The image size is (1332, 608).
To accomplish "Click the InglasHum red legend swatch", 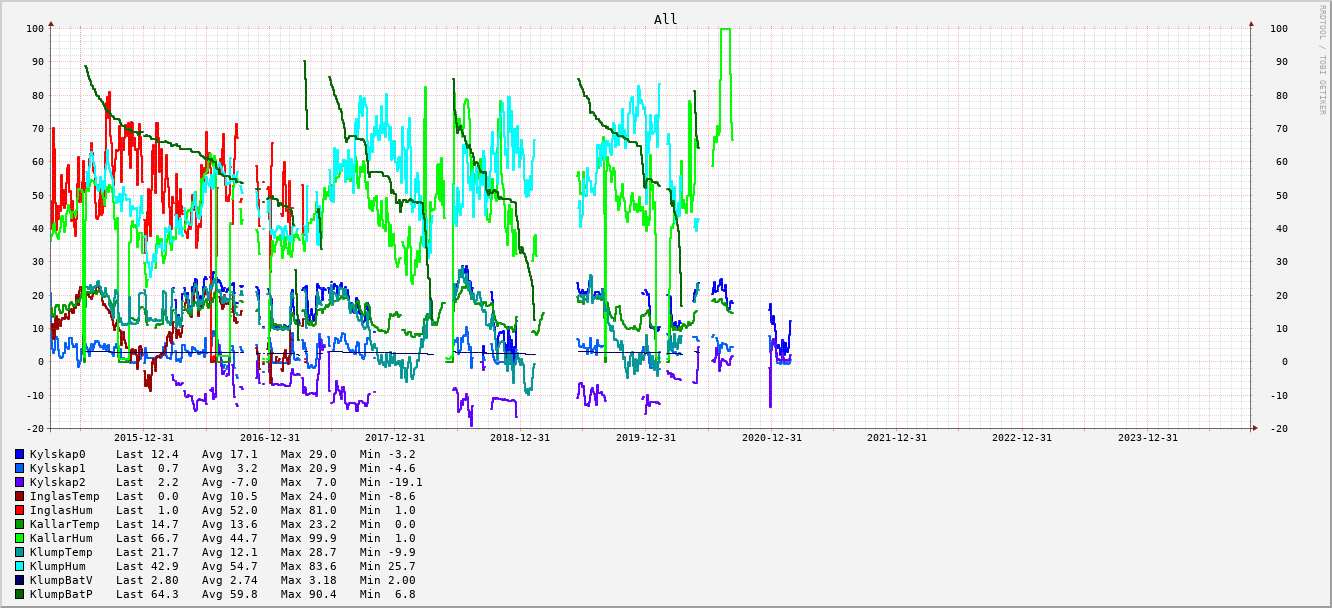I will pyautogui.click(x=19, y=510).
